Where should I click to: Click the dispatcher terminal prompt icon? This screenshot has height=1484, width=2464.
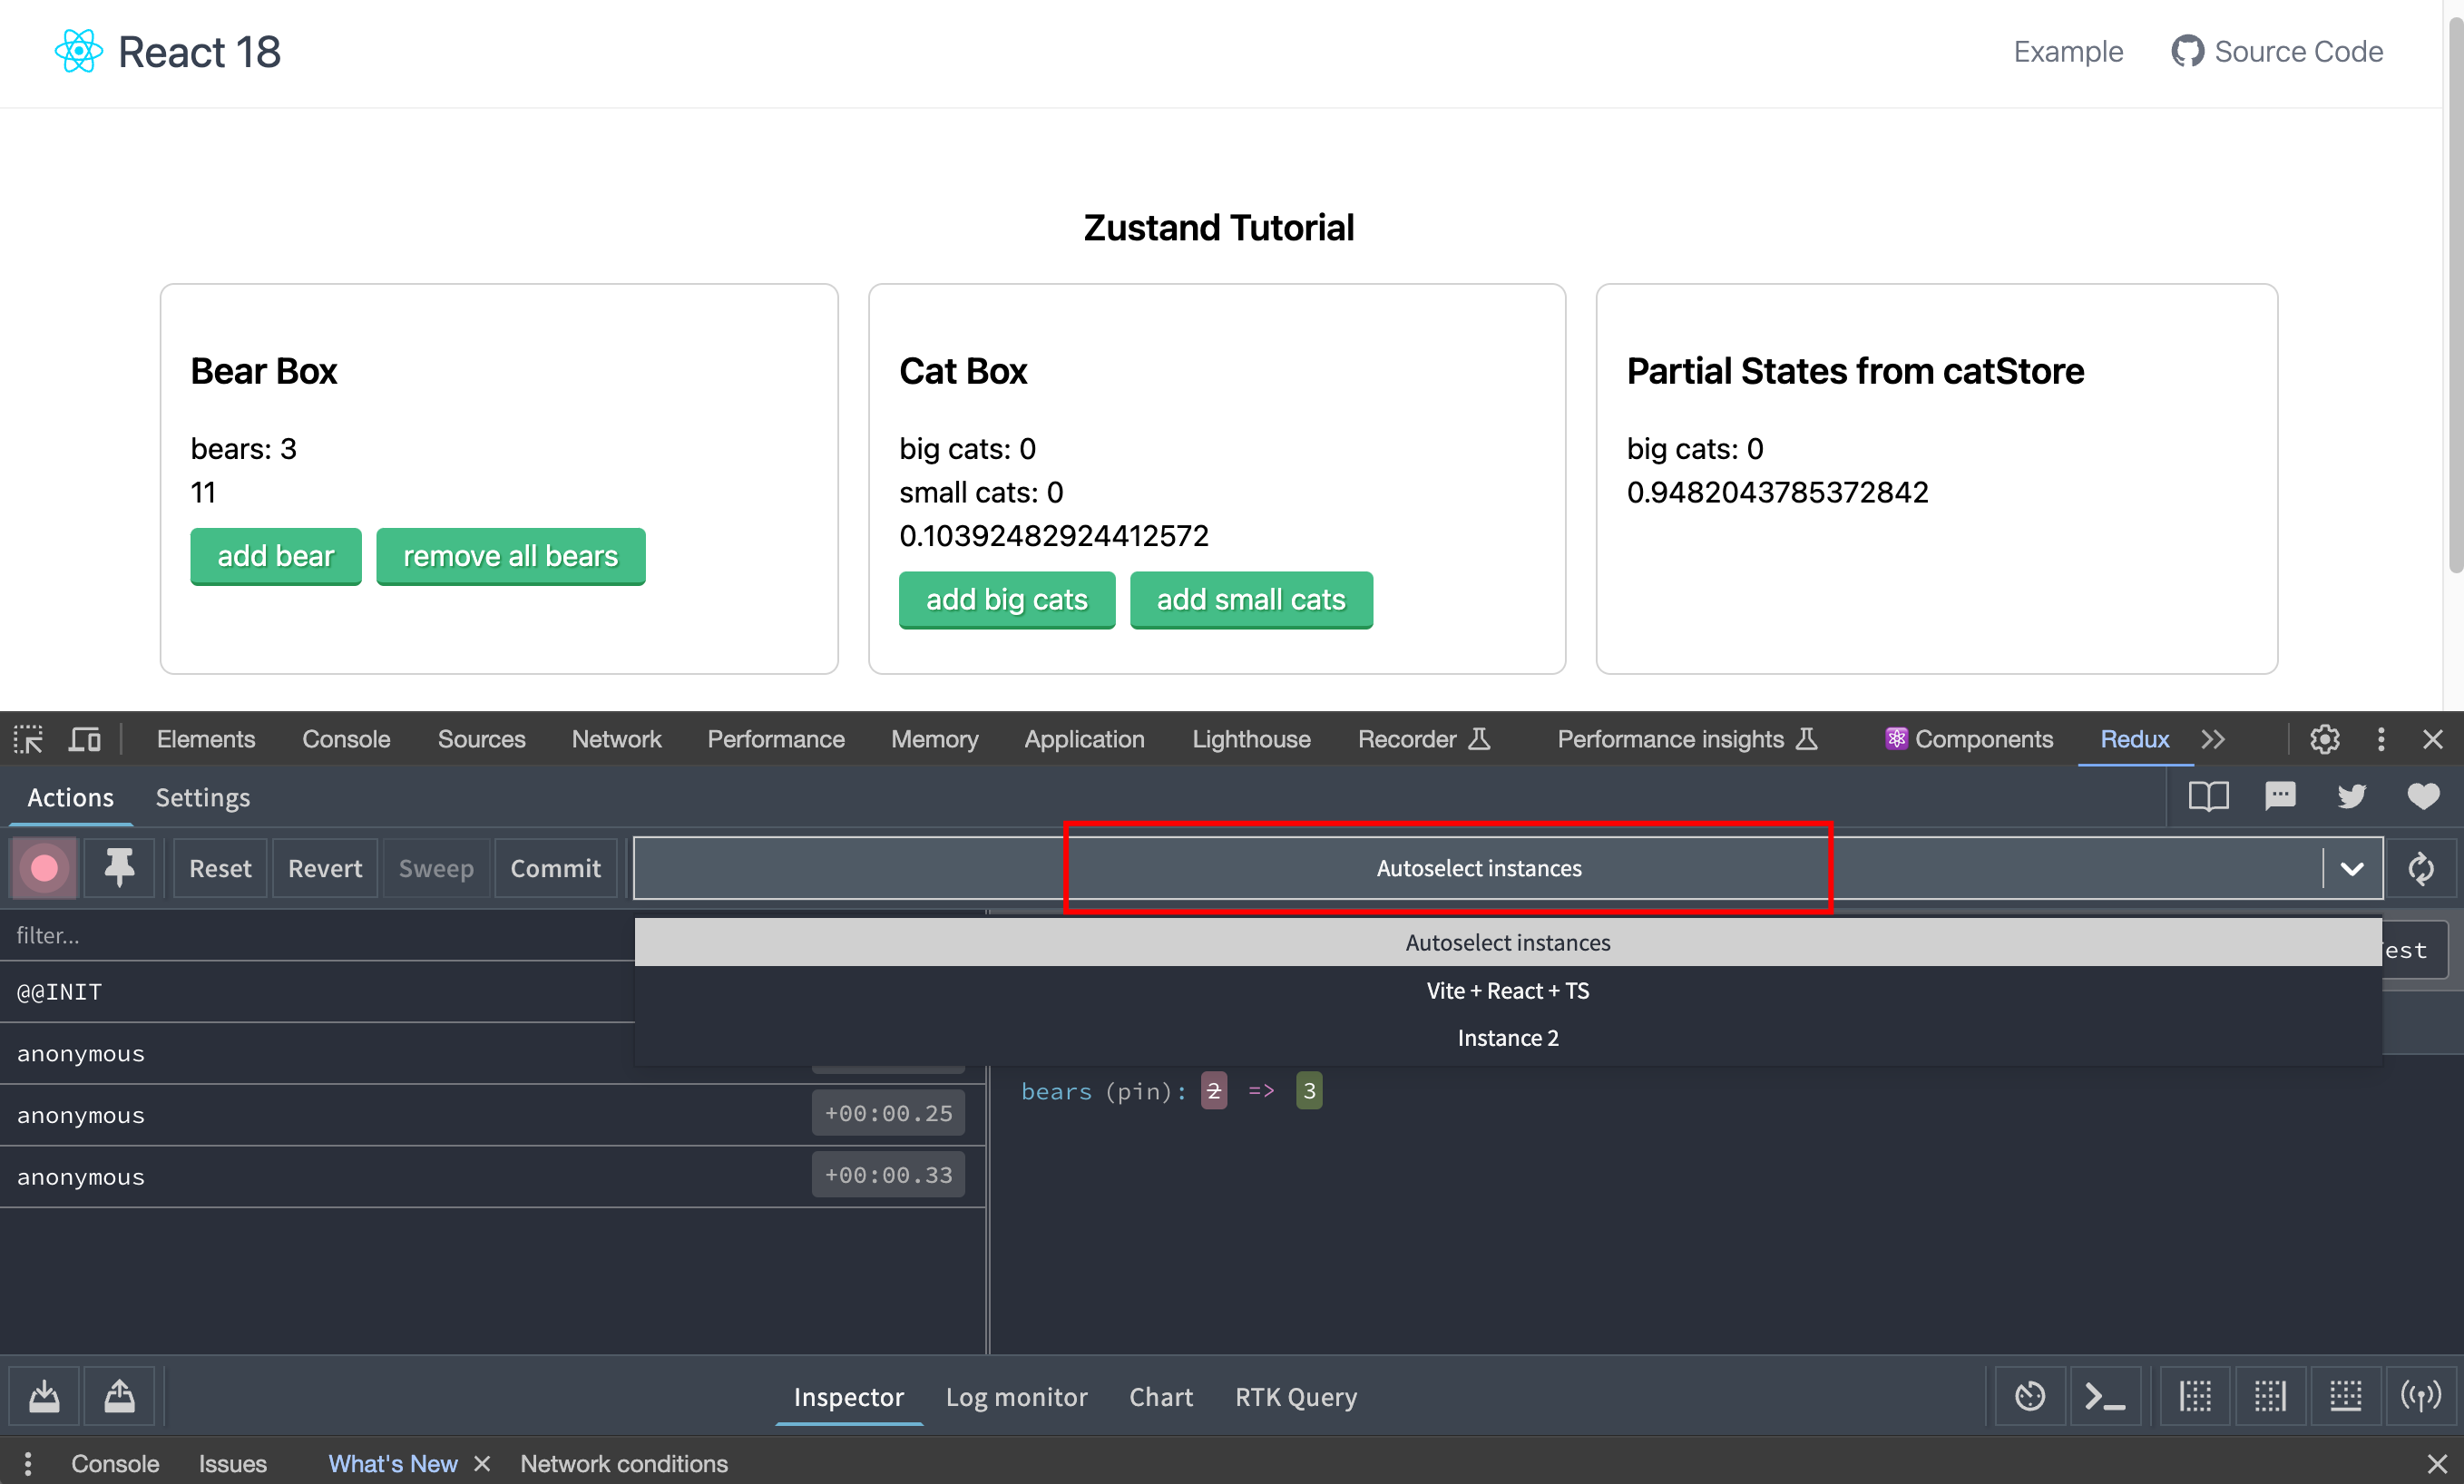tap(2104, 1396)
